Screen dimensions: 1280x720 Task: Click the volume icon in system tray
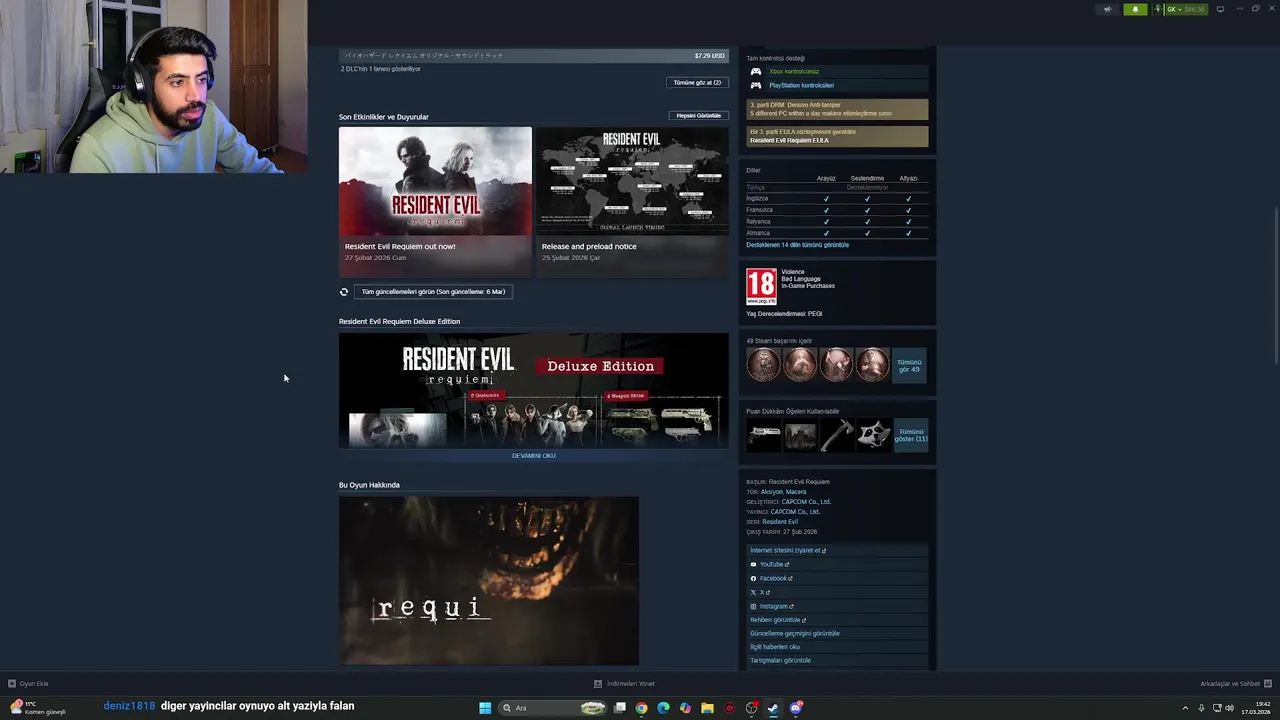[x=1229, y=708]
